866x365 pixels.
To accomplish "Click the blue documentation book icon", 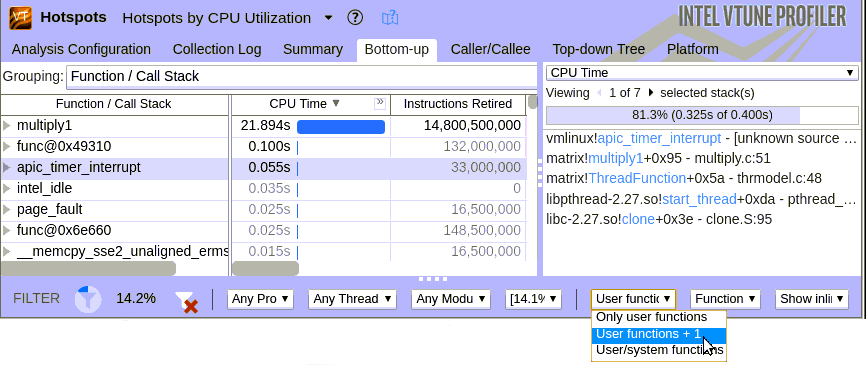I will click(390, 18).
